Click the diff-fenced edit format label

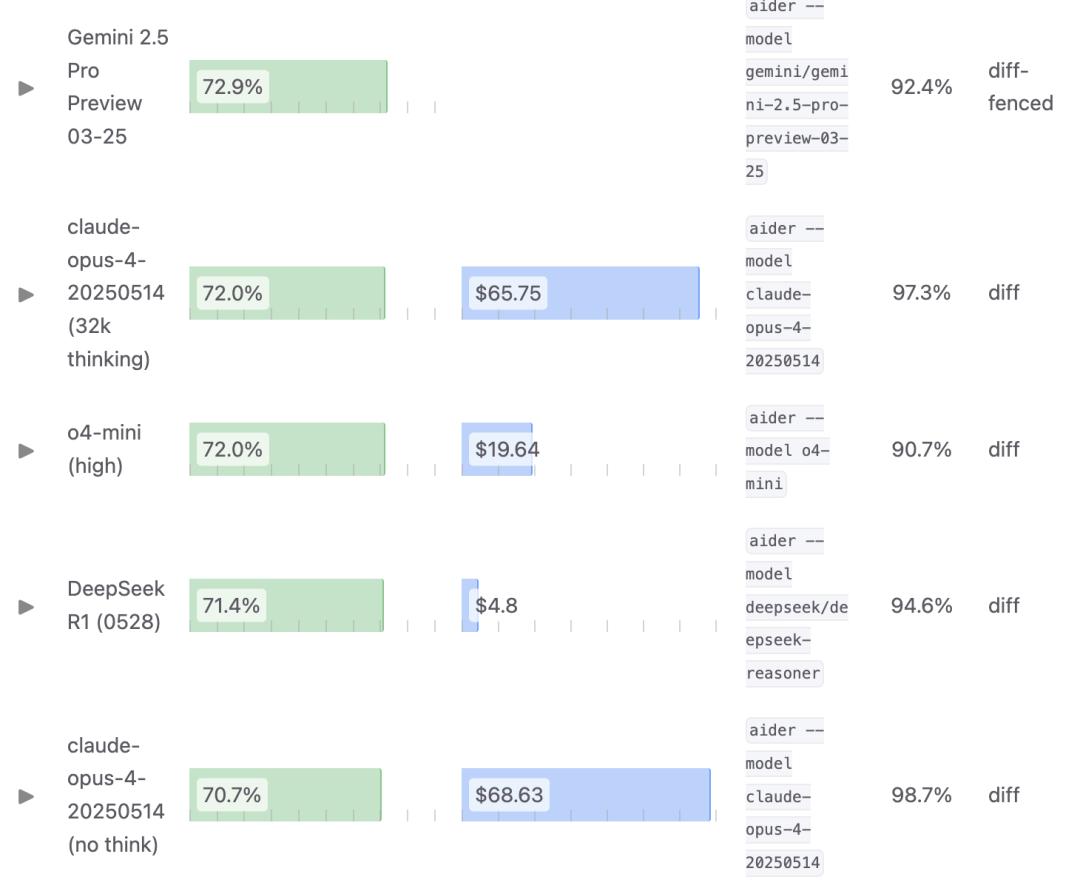click(1020, 87)
